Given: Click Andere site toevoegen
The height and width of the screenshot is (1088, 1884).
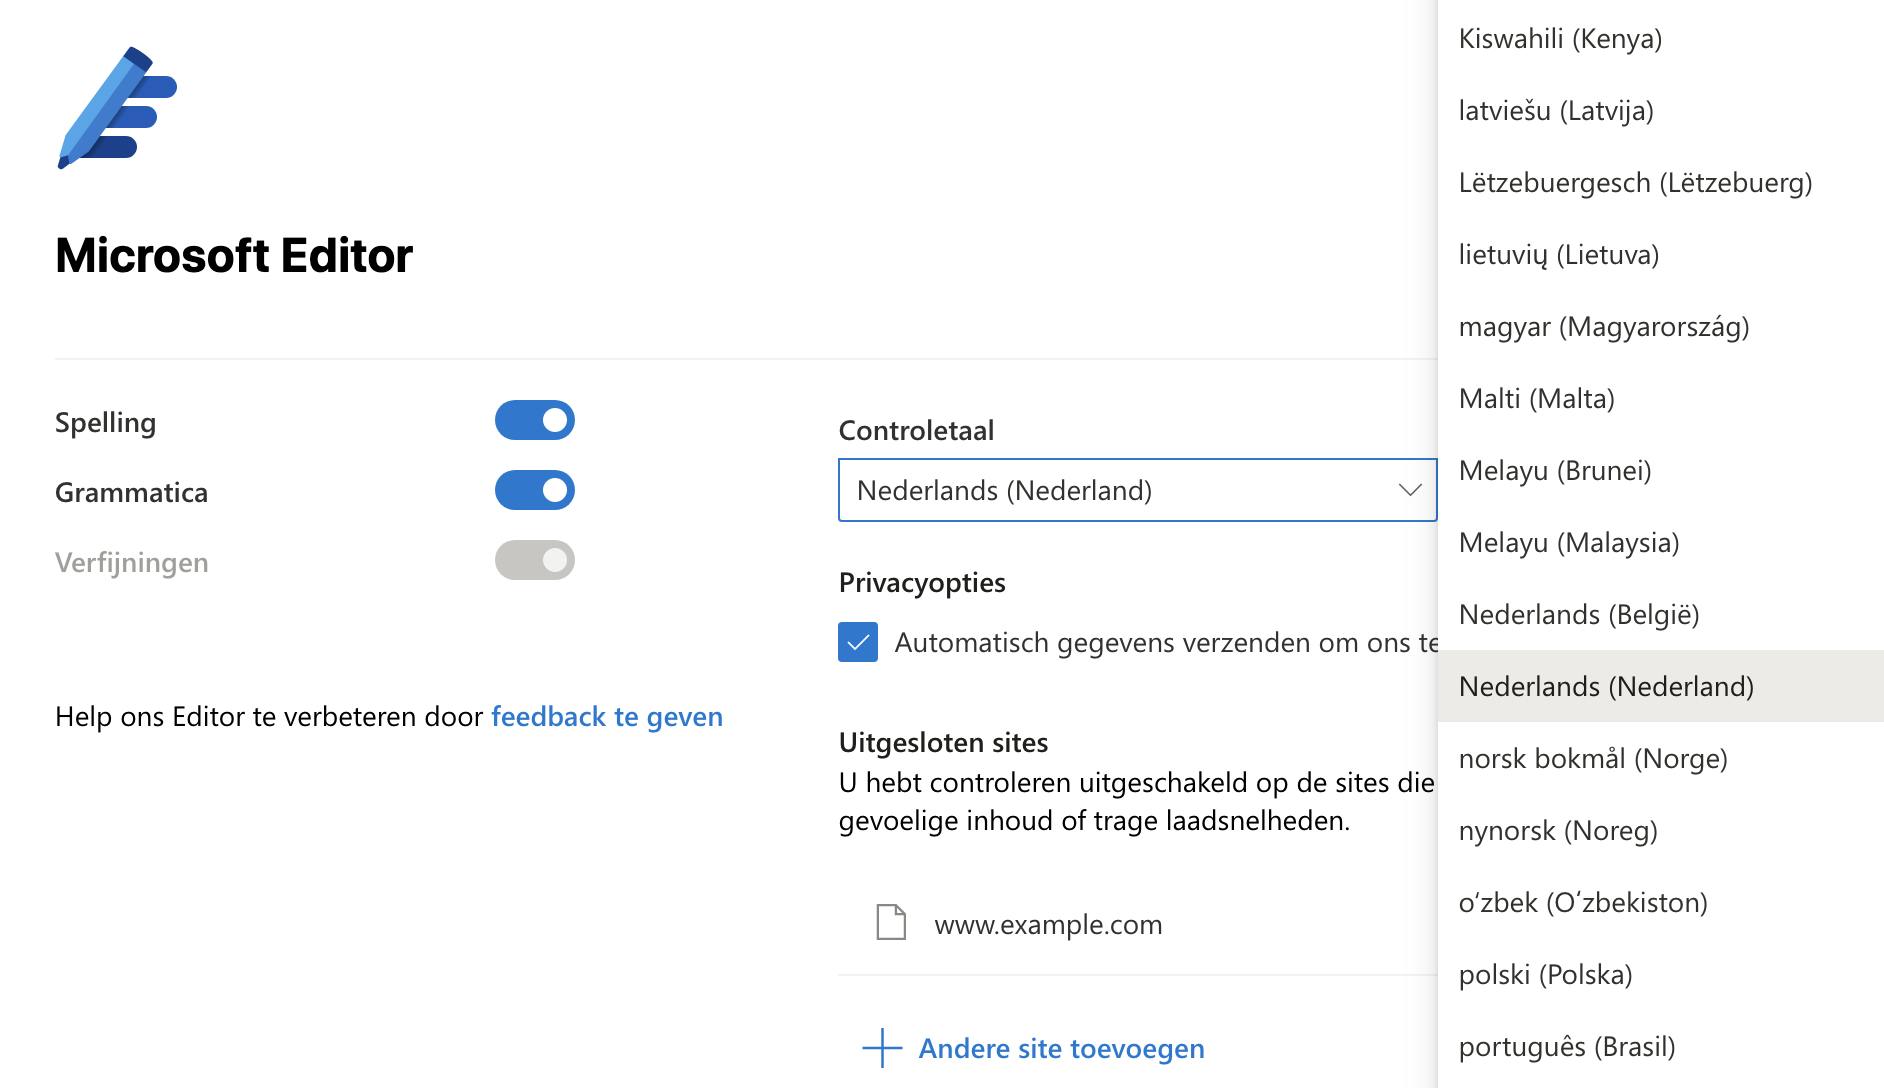Looking at the screenshot, I should (1061, 1048).
